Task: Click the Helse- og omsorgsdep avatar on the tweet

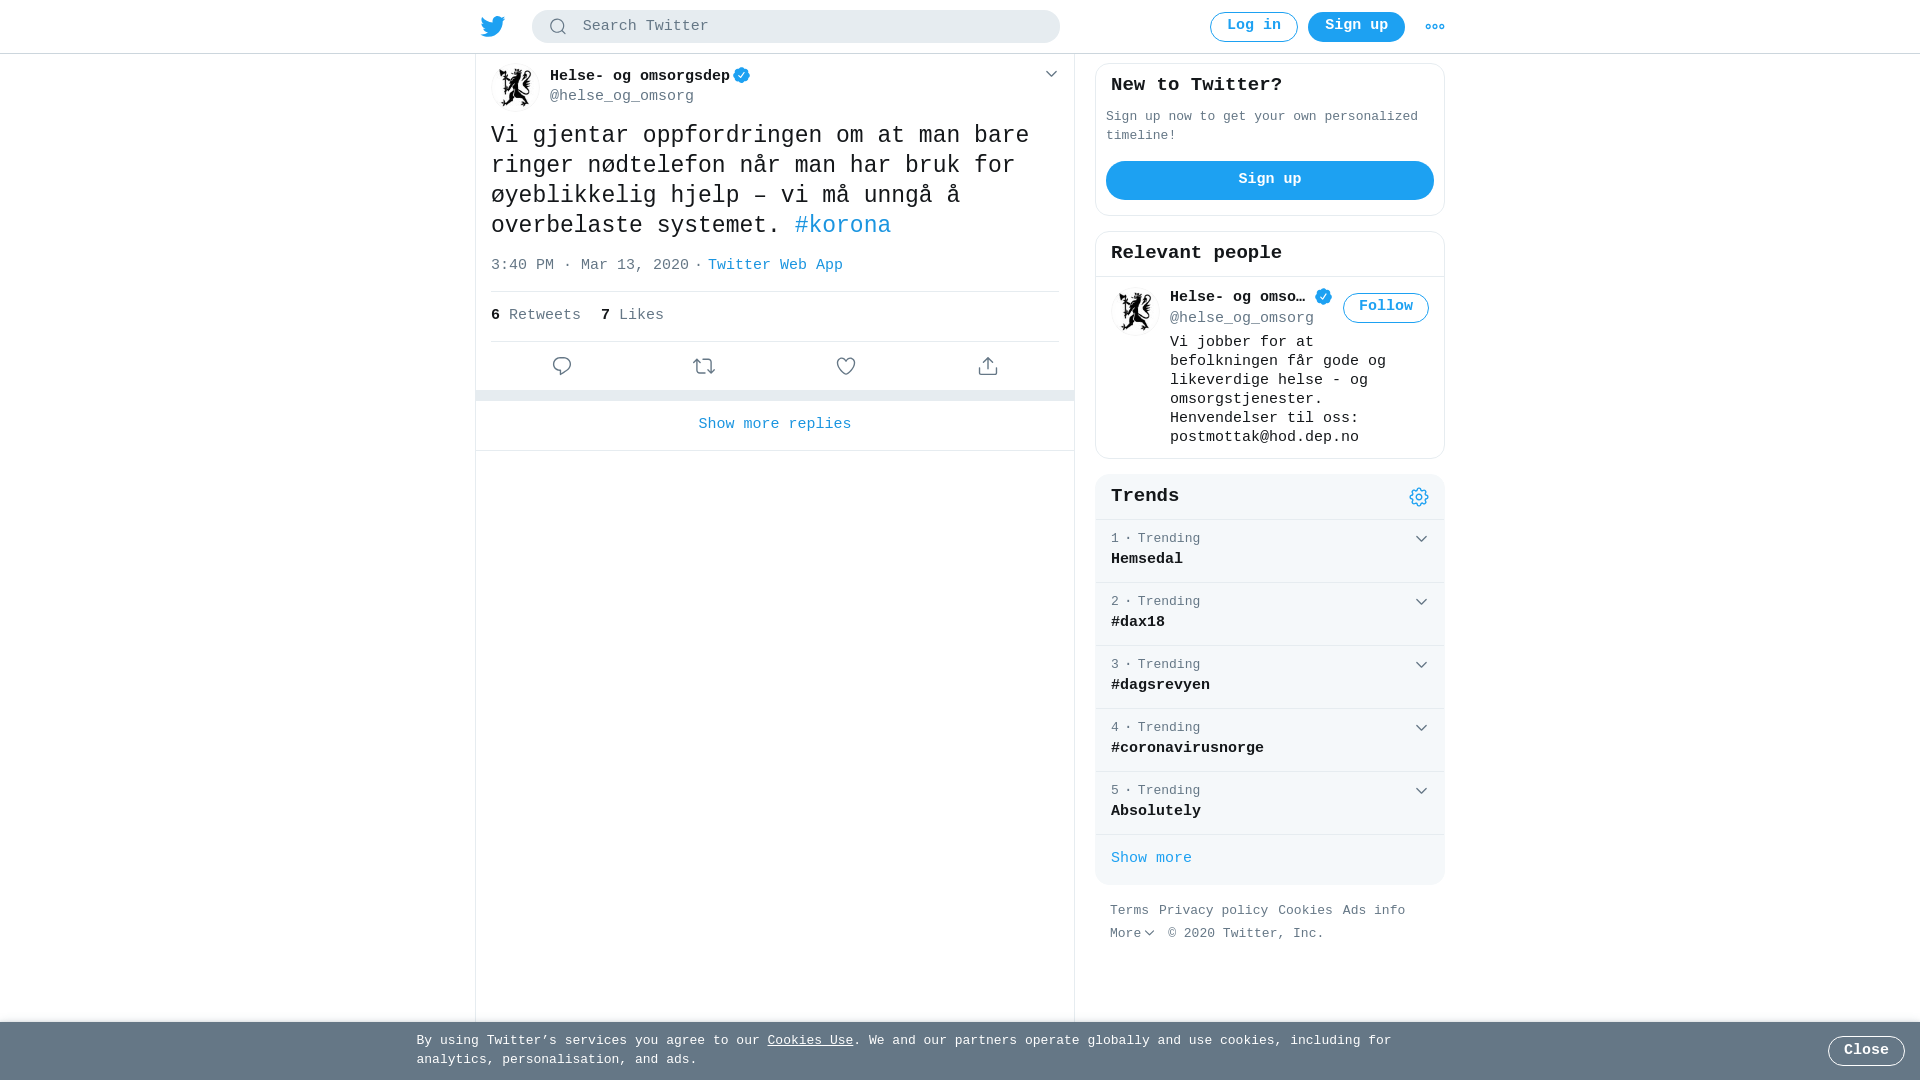Action: click(515, 87)
